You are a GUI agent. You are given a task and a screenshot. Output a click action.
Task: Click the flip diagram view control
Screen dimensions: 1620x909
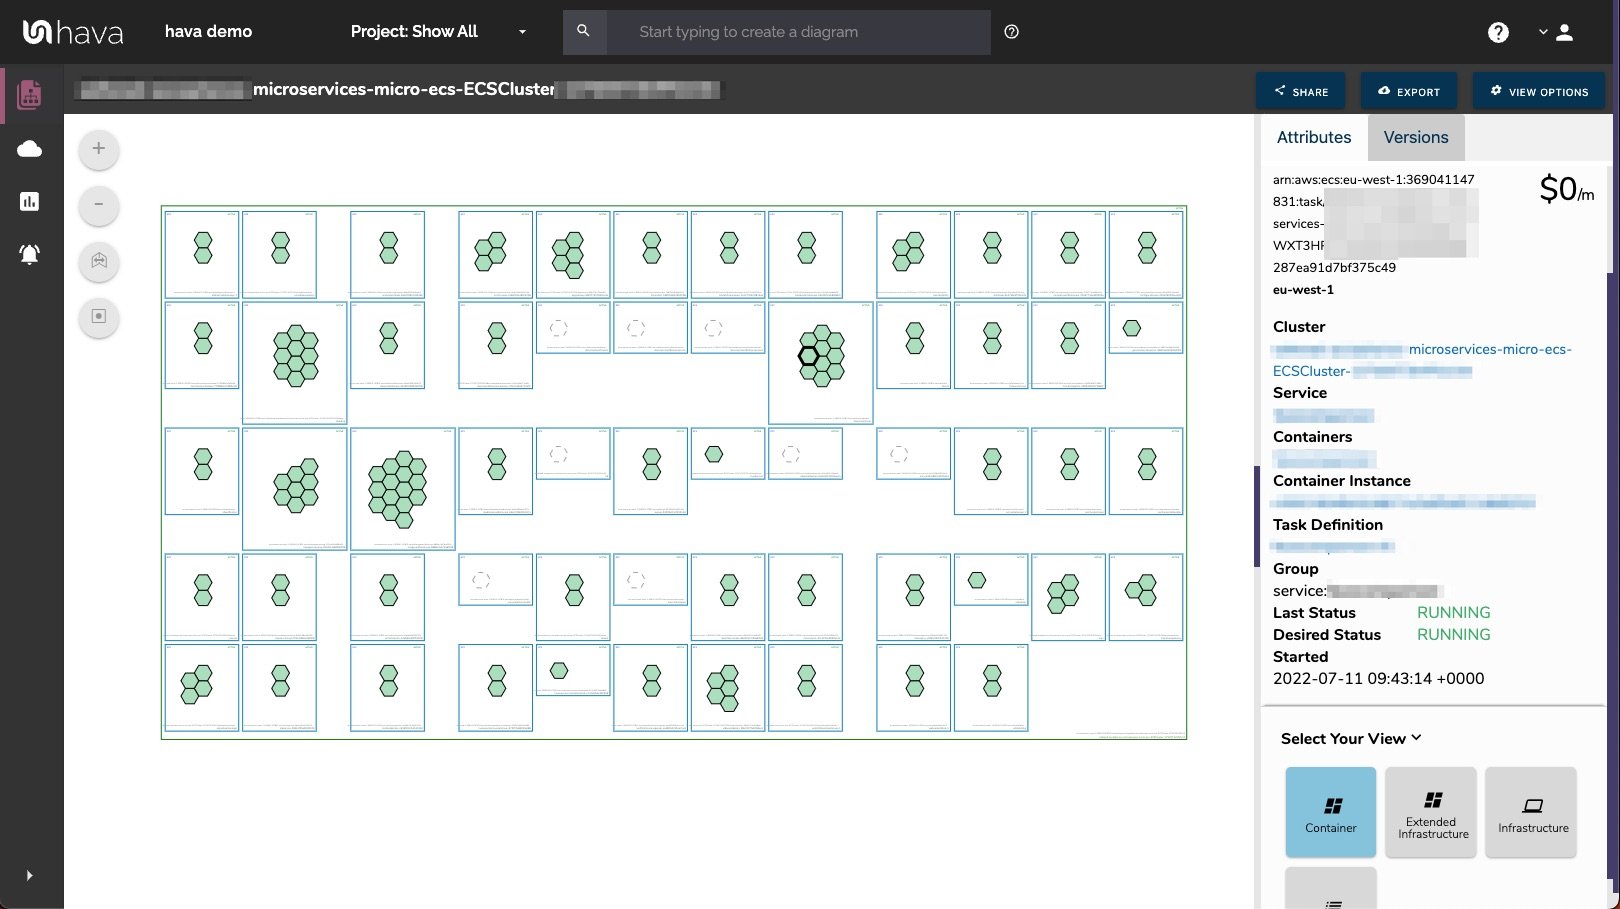[98, 262]
